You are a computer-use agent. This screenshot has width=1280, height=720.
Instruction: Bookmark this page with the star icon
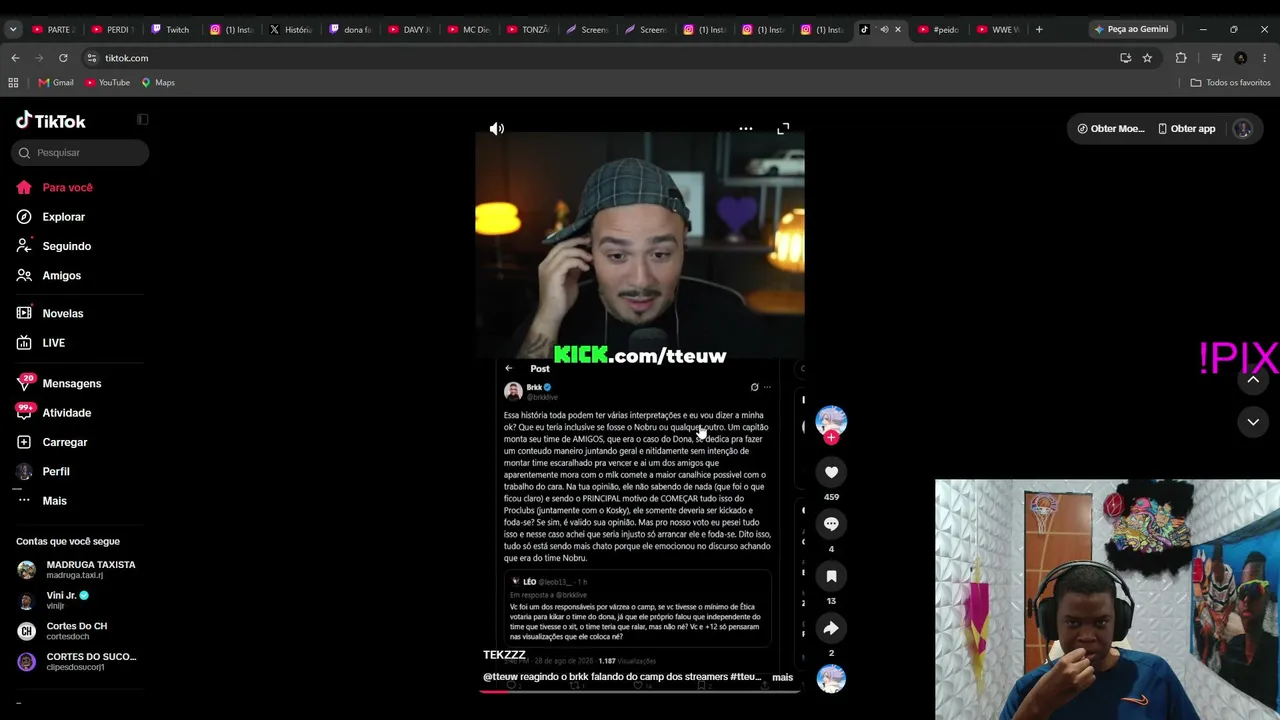click(1147, 58)
